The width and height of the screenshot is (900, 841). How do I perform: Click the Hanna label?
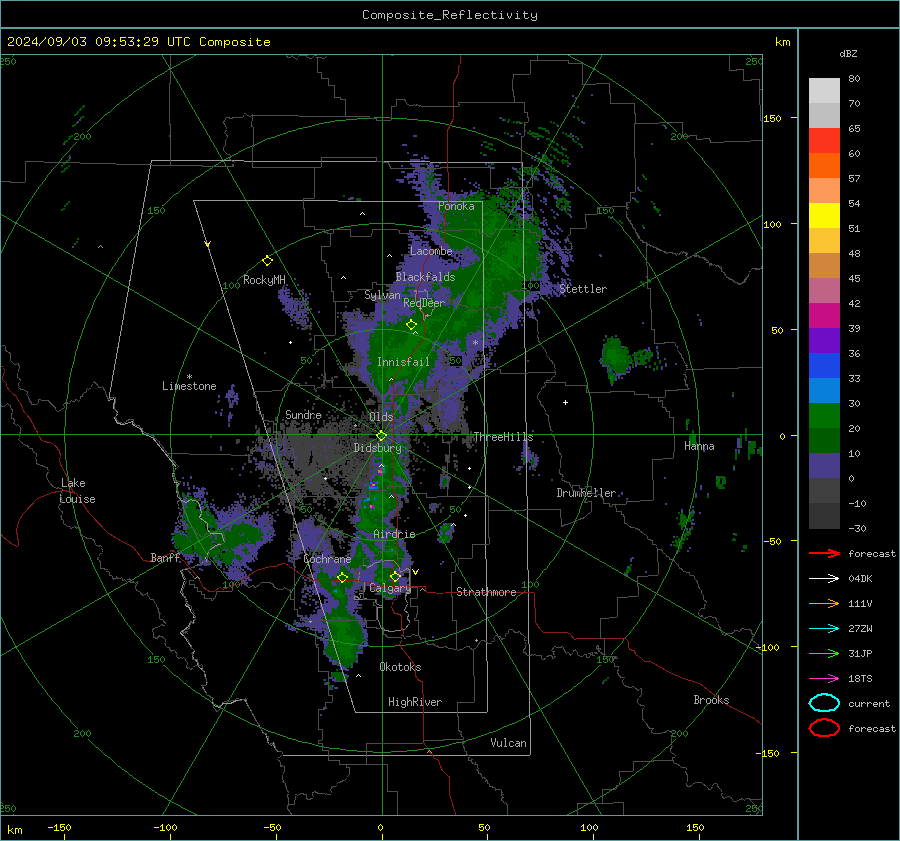coord(699,446)
